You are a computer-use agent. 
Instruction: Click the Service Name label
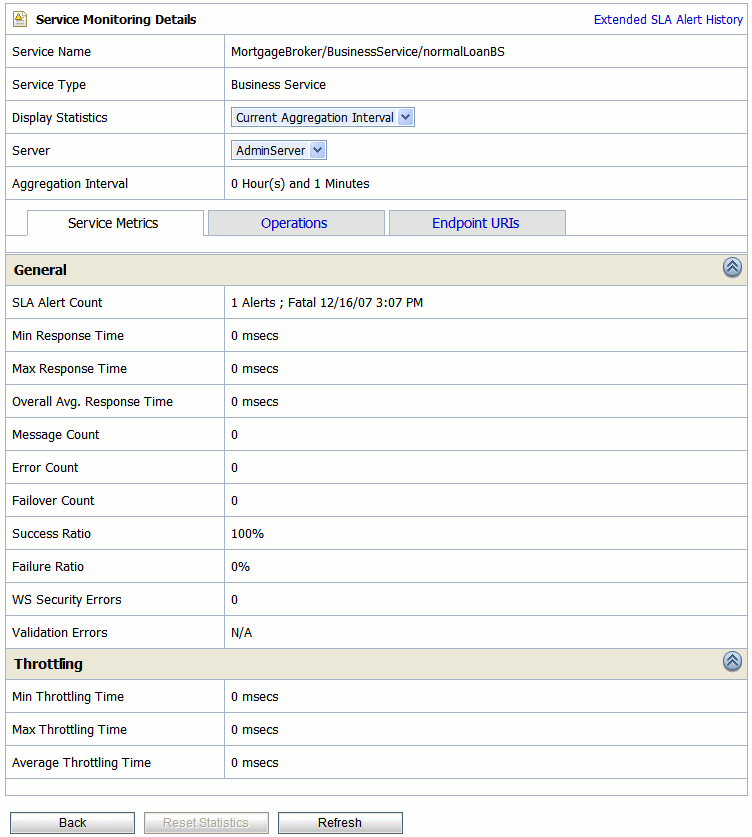pos(51,52)
